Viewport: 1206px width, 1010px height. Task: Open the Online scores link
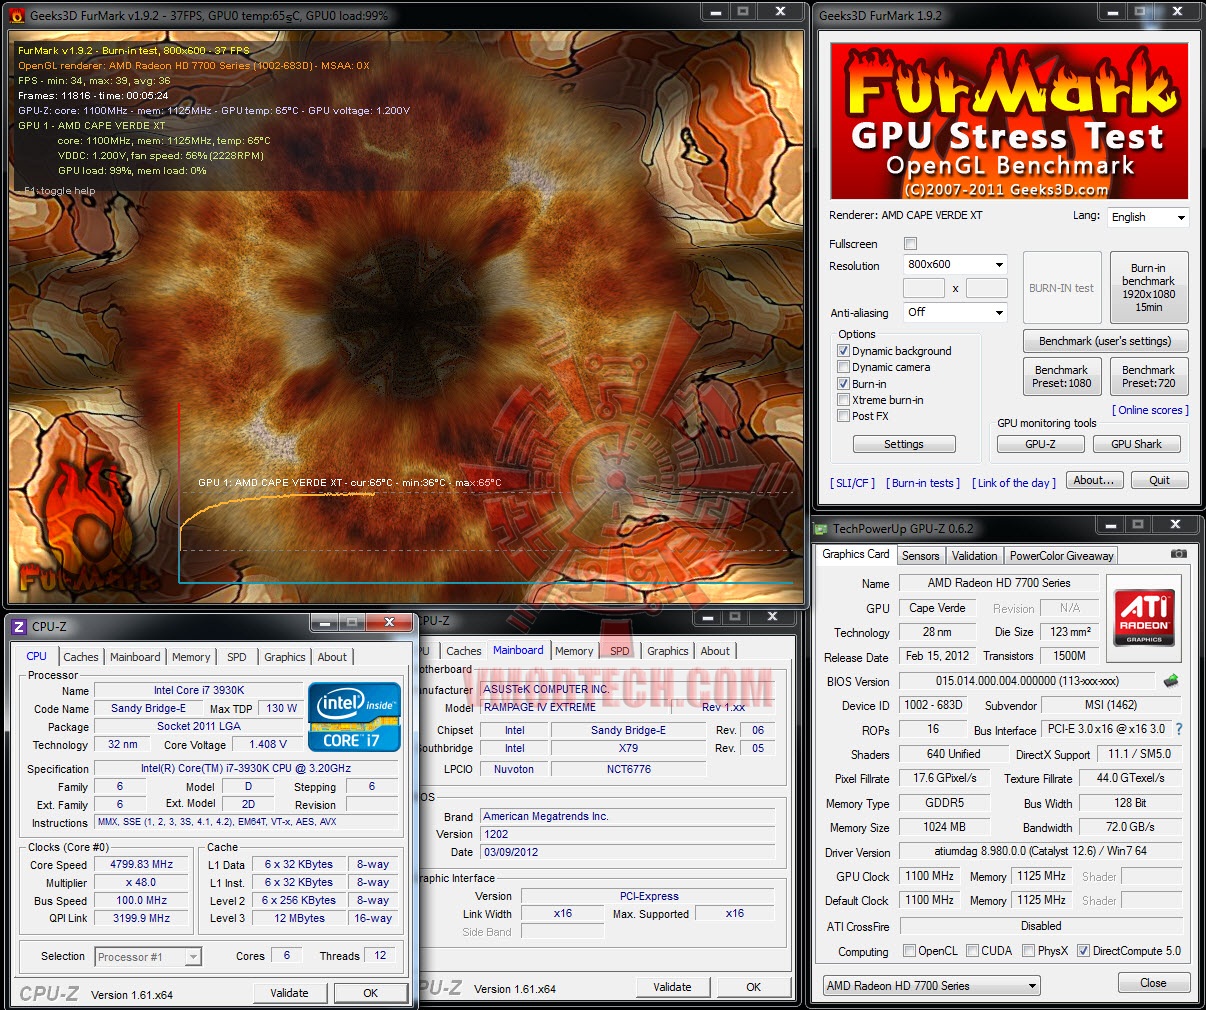point(1150,410)
